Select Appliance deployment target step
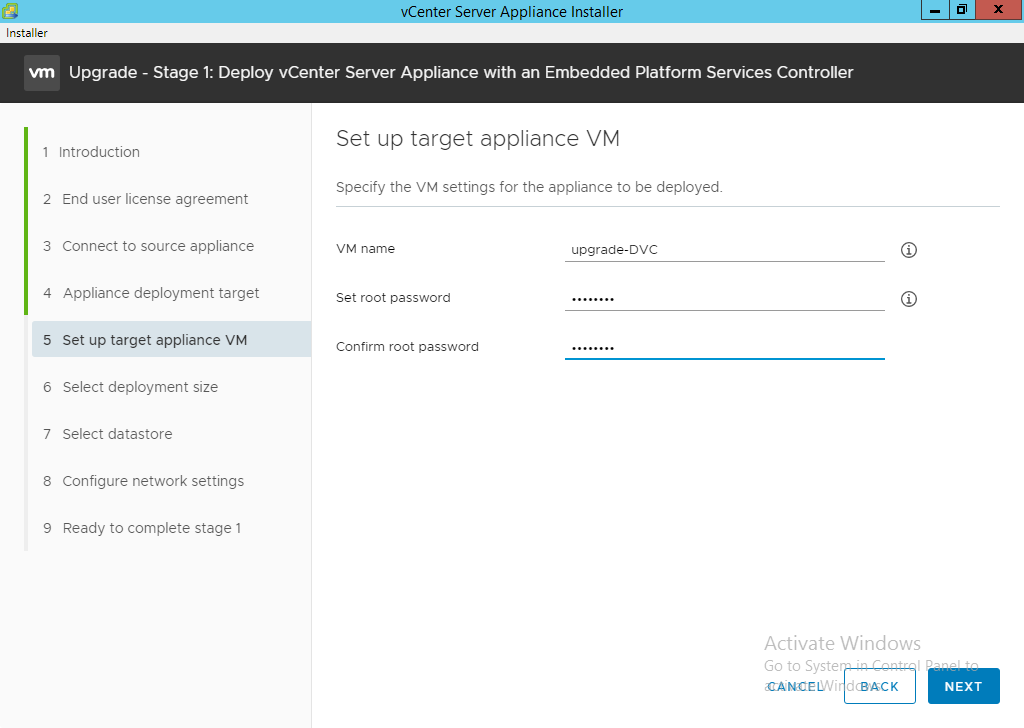The height and width of the screenshot is (728, 1024). point(151,293)
